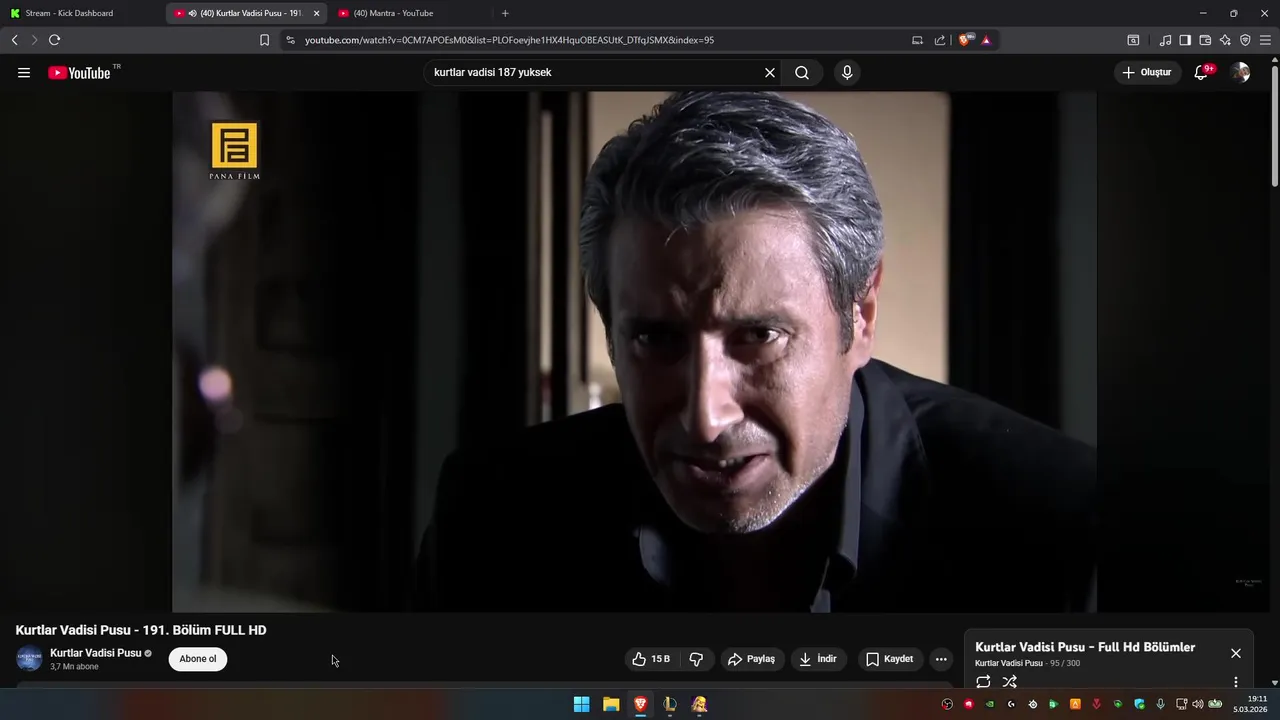Clear the search box with the X
Viewport: 1280px width, 720px height.
tap(770, 72)
